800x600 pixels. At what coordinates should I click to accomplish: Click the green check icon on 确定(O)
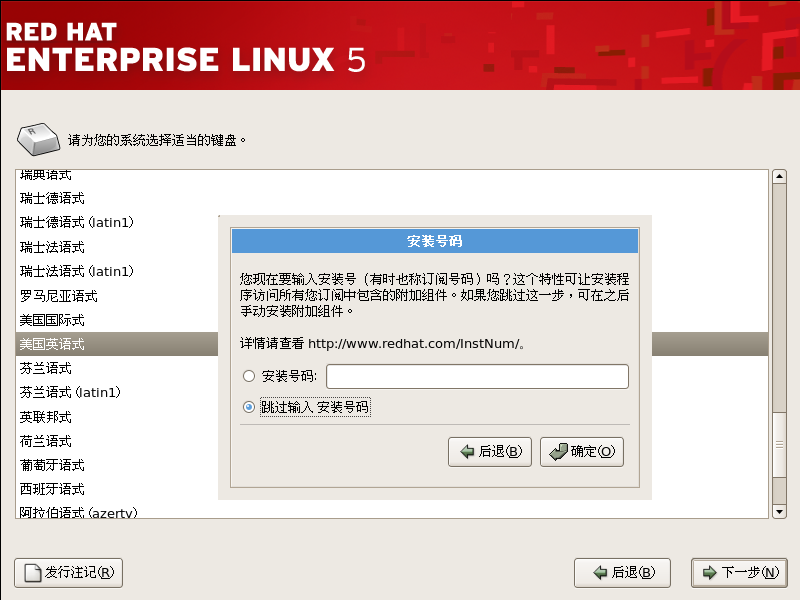coord(558,452)
